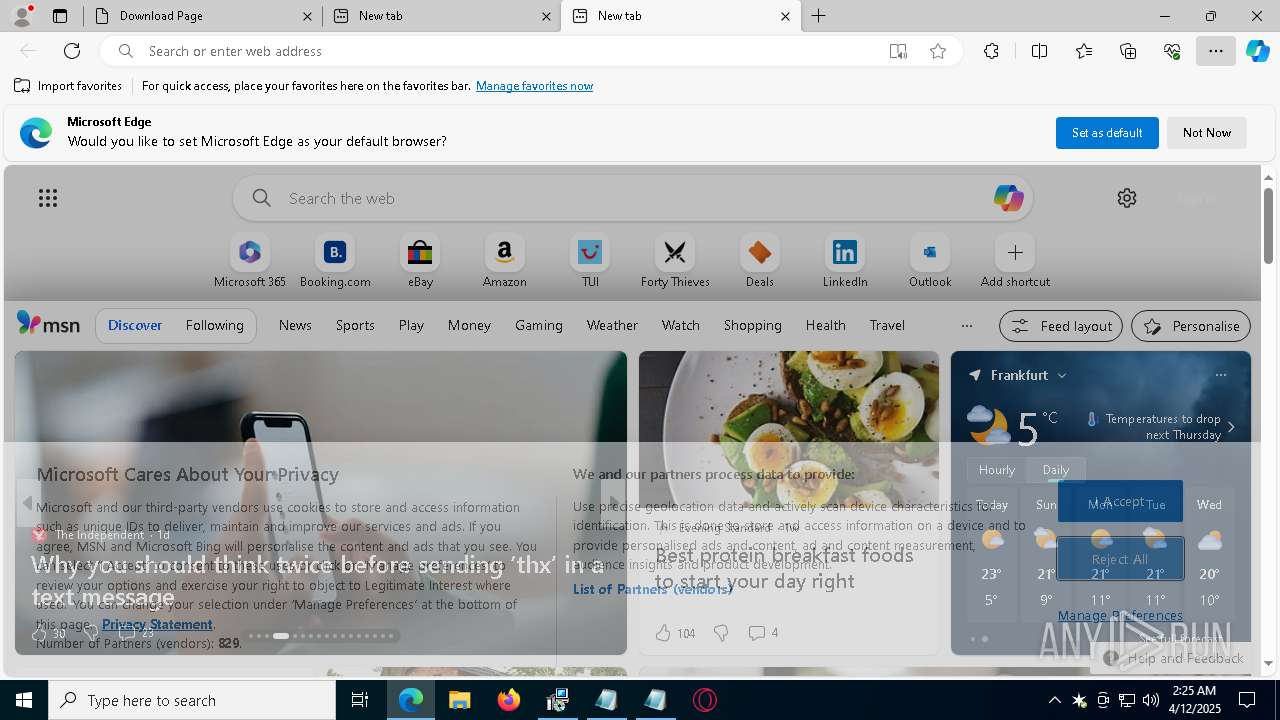Screen dimensions: 1280x720
Task: Open the Extensions puzzle icon
Action: coord(991,51)
